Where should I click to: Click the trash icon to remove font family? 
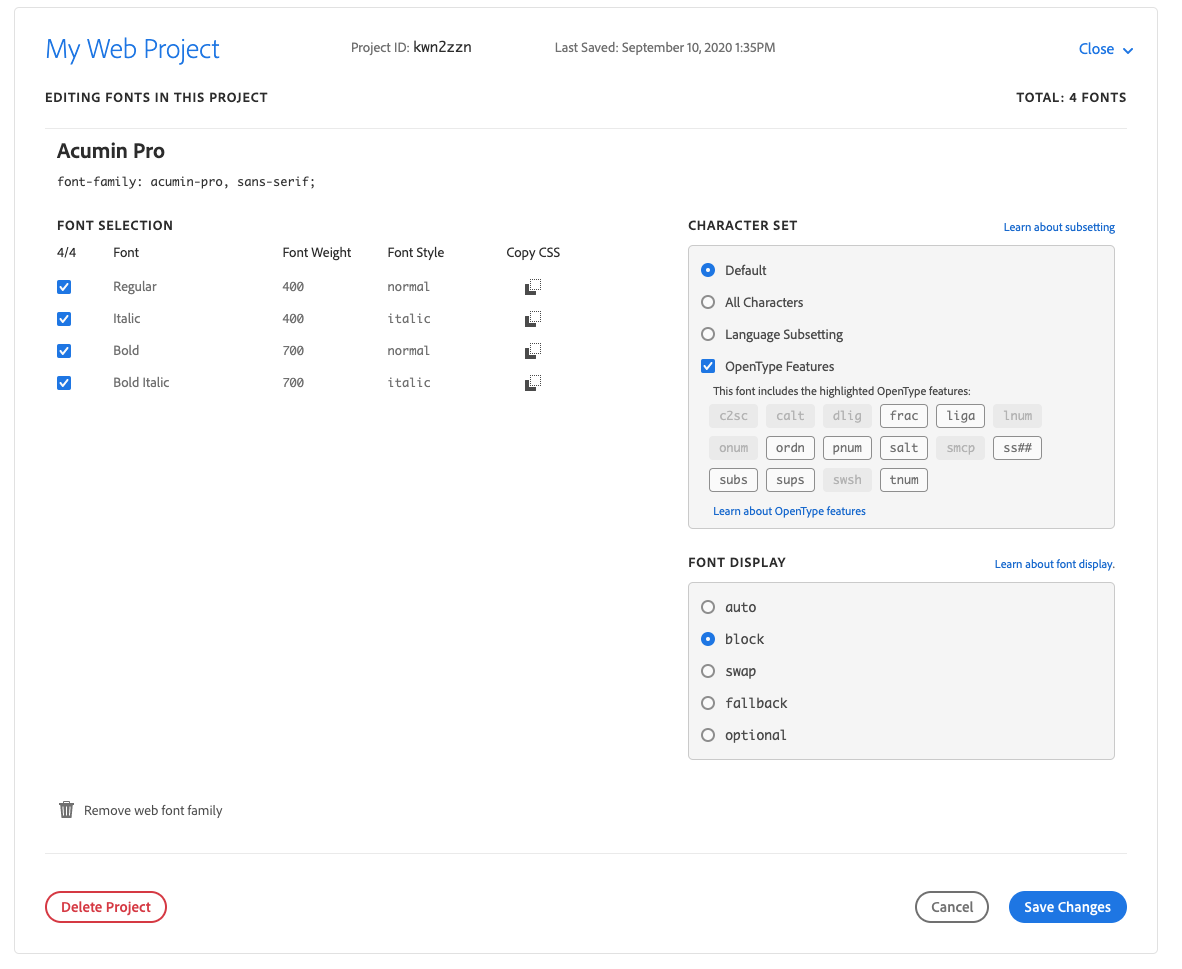[67, 810]
